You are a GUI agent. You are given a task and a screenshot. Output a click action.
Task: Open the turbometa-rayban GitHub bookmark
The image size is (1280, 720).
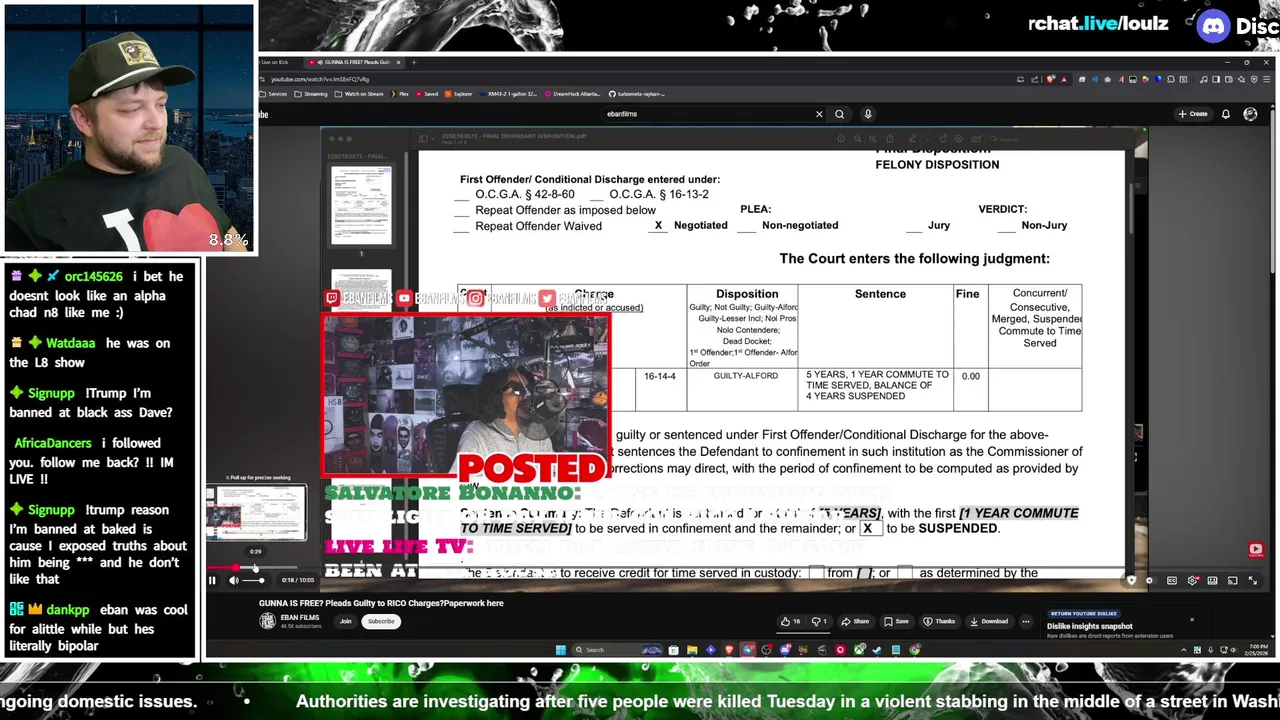(637, 94)
